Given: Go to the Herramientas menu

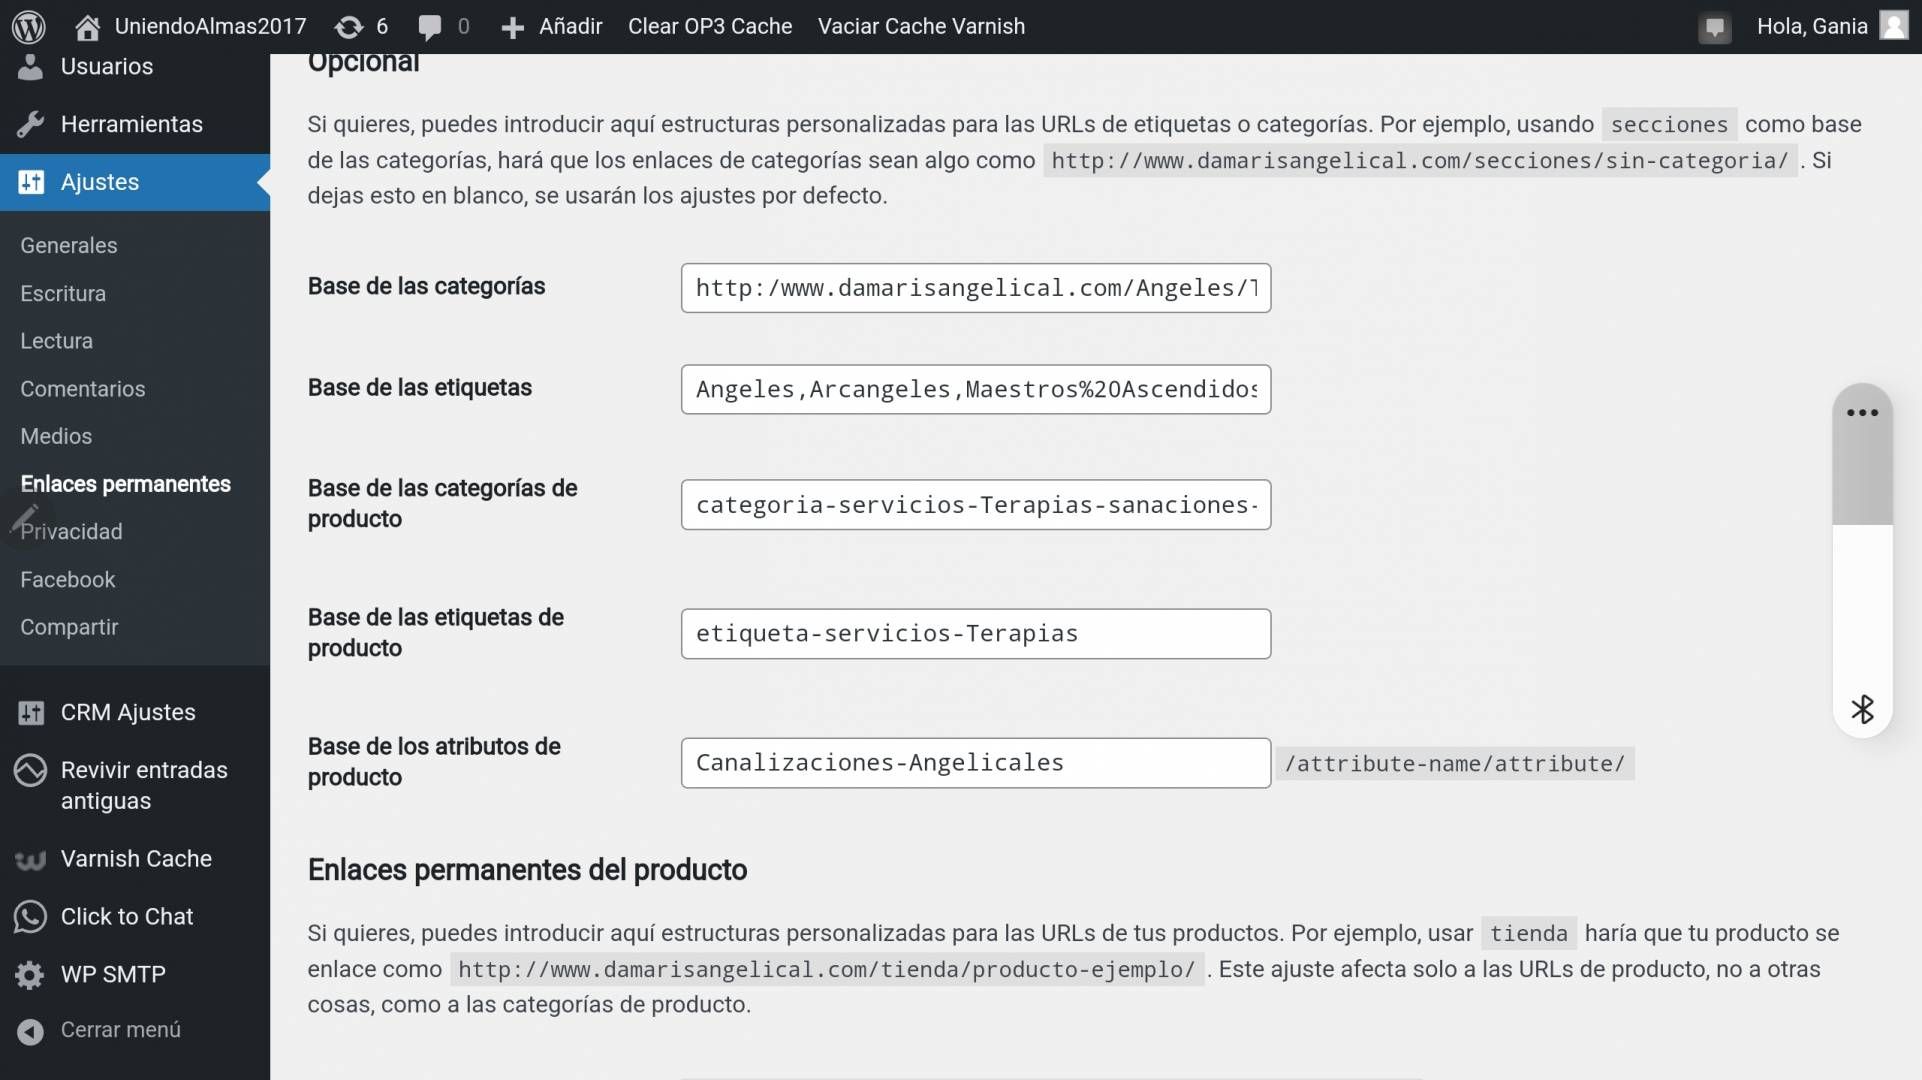Looking at the screenshot, I should tap(132, 124).
